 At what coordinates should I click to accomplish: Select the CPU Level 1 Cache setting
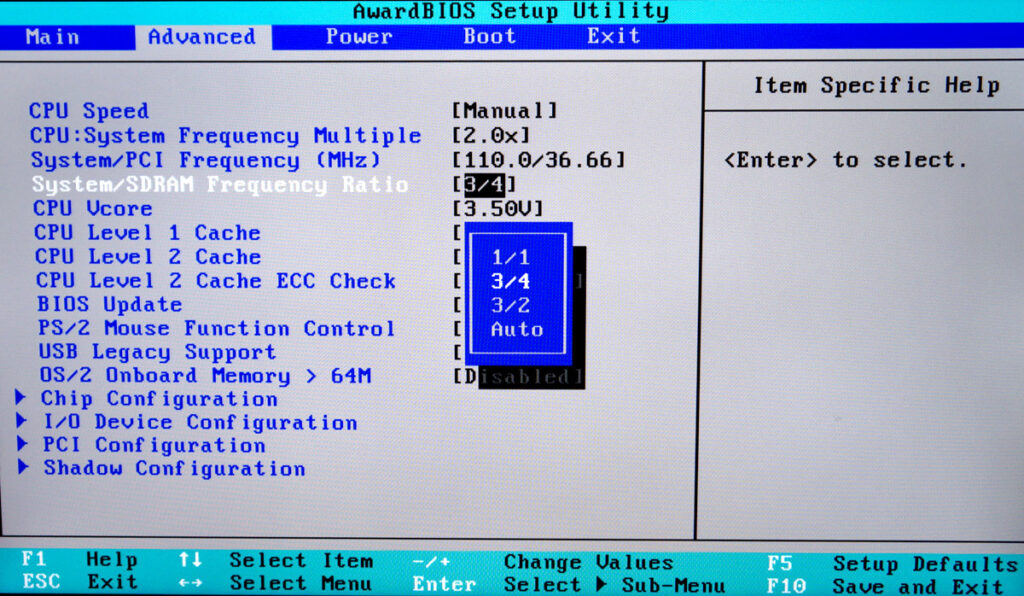[146, 233]
